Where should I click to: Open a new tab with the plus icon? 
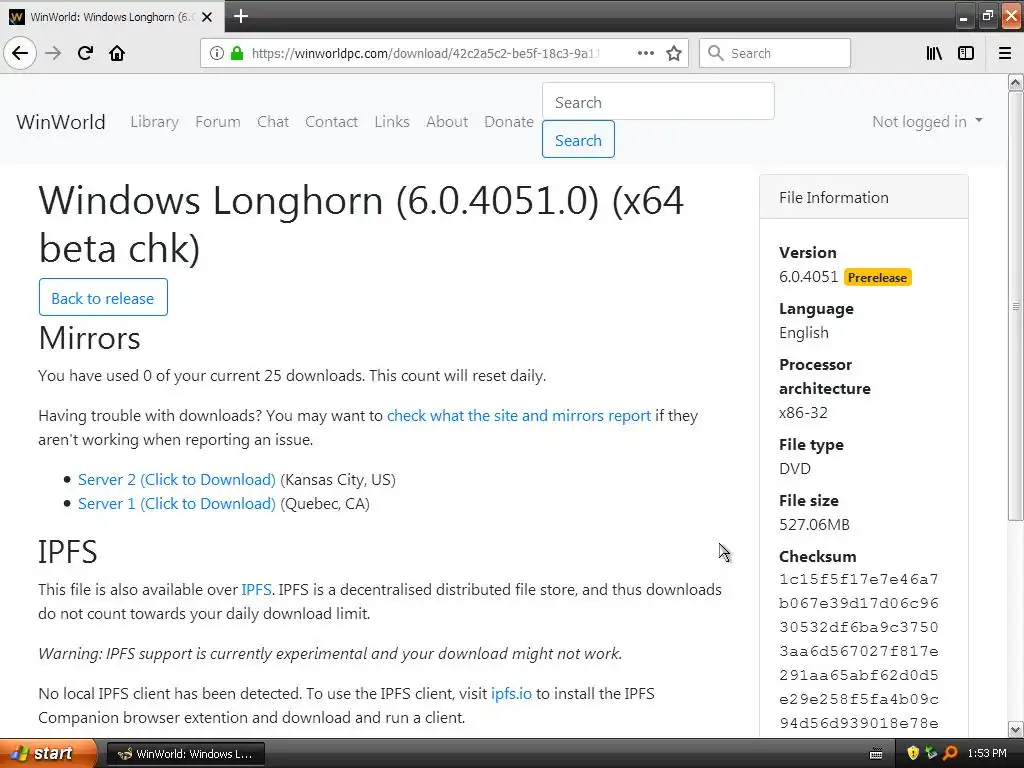click(x=241, y=16)
